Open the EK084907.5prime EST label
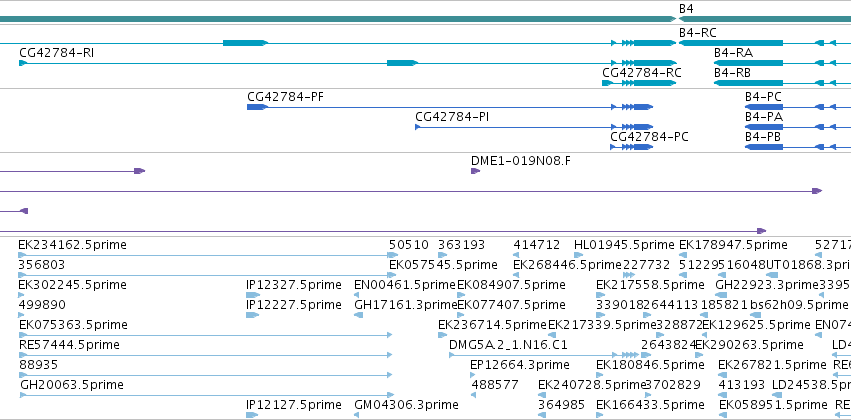The height and width of the screenshot is (420, 851). (x=511, y=285)
